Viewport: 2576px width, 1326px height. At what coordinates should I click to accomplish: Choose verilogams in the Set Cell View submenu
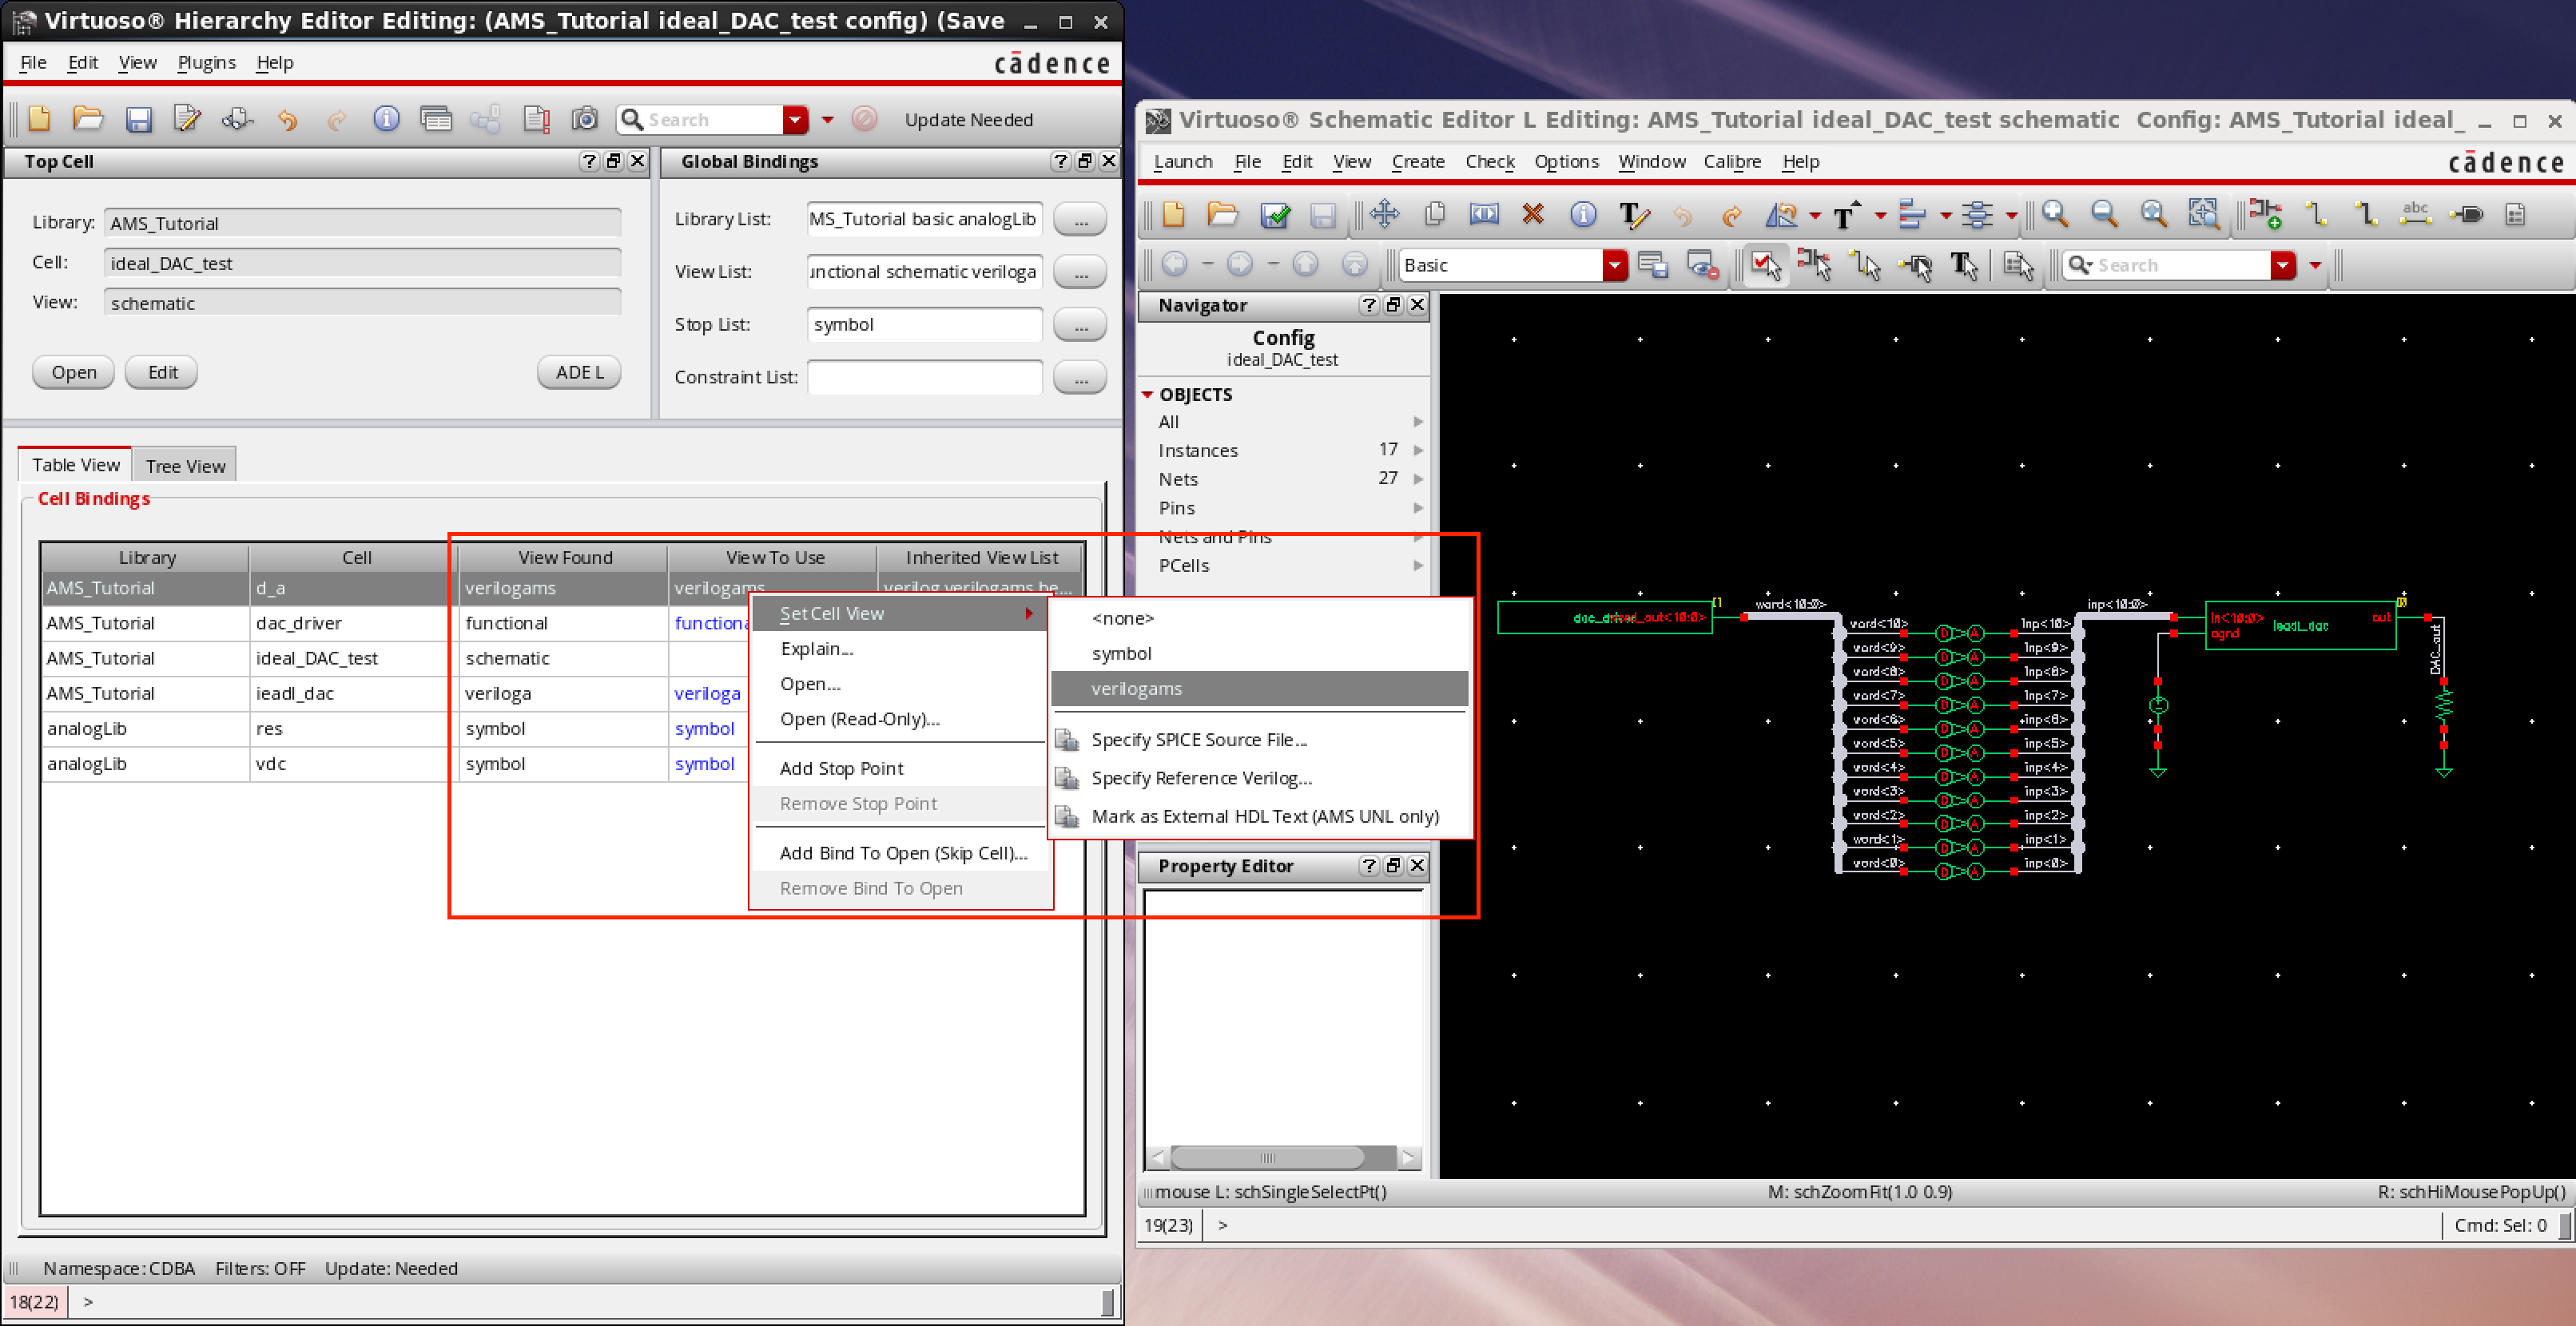(1260, 688)
